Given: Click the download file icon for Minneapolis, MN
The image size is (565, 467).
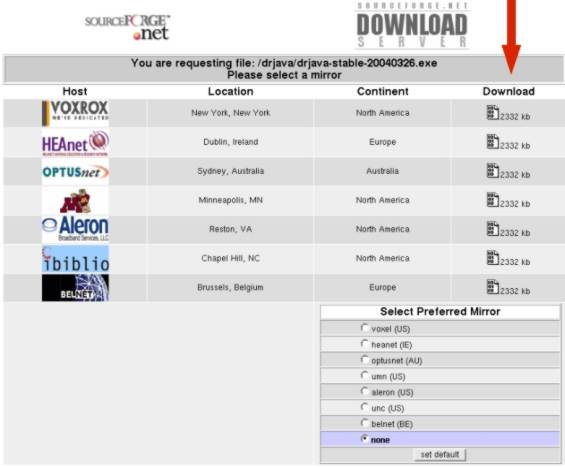Looking at the screenshot, I should [493, 200].
